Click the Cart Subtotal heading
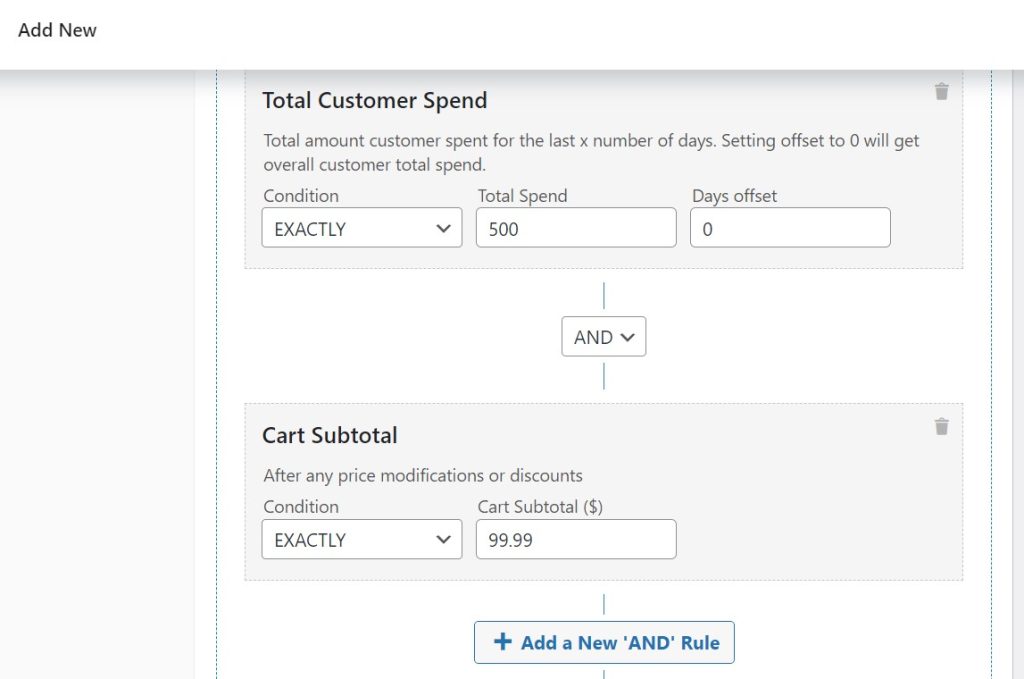Viewport: 1024px width, 679px height. [x=330, y=435]
